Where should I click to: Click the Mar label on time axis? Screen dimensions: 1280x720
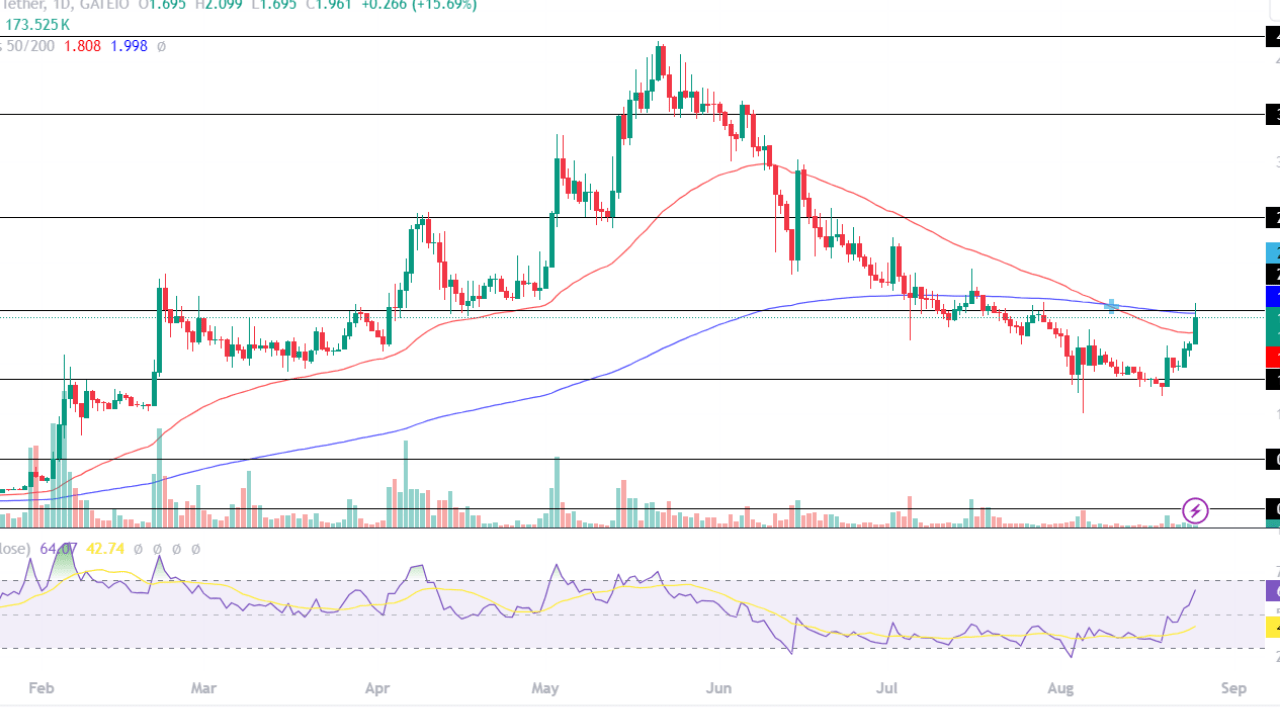pos(203,688)
